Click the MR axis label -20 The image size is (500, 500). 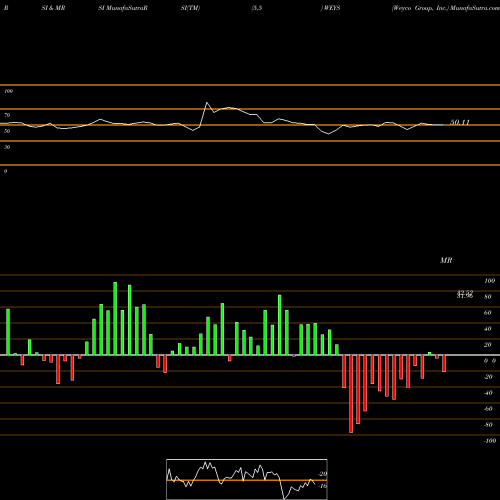[x=488, y=377]
